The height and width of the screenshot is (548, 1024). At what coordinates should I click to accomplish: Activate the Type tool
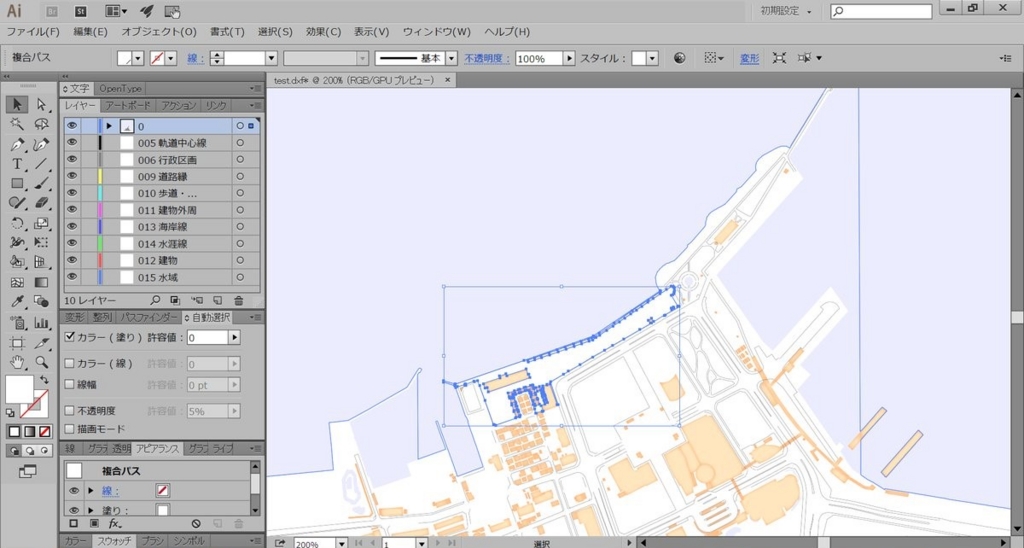[x=17, y=164]
